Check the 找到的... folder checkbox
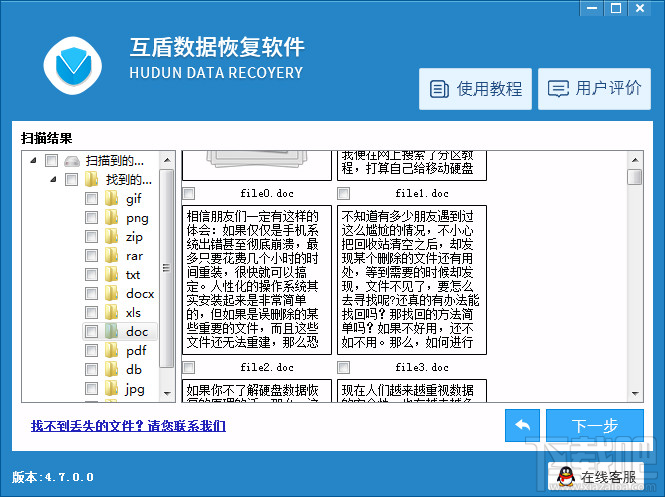The height and width of the screenshot is (497, 665). [71, 179]
